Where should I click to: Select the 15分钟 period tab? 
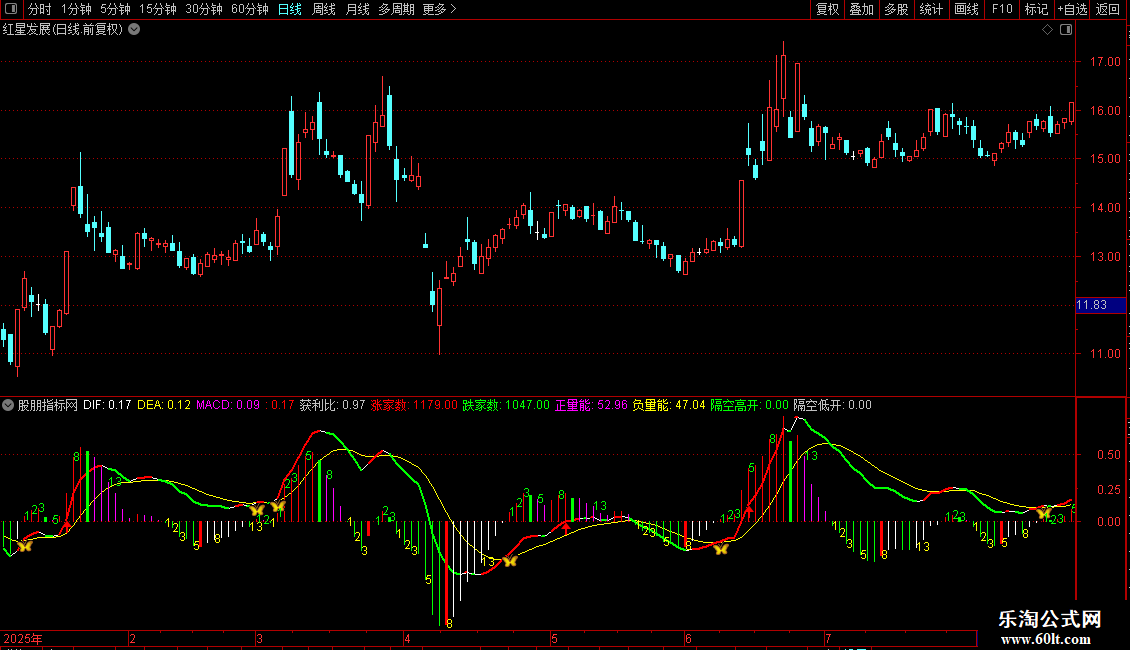[x=158, y=9]
